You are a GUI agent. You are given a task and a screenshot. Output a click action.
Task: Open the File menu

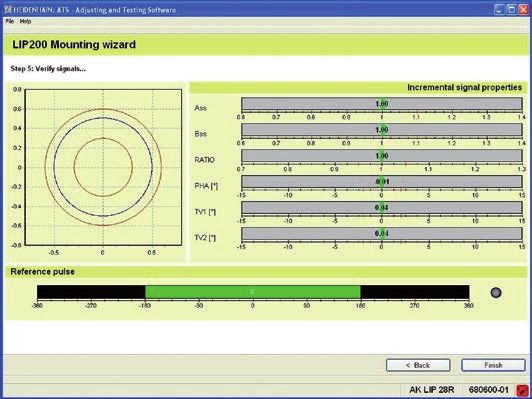[10, 21]
